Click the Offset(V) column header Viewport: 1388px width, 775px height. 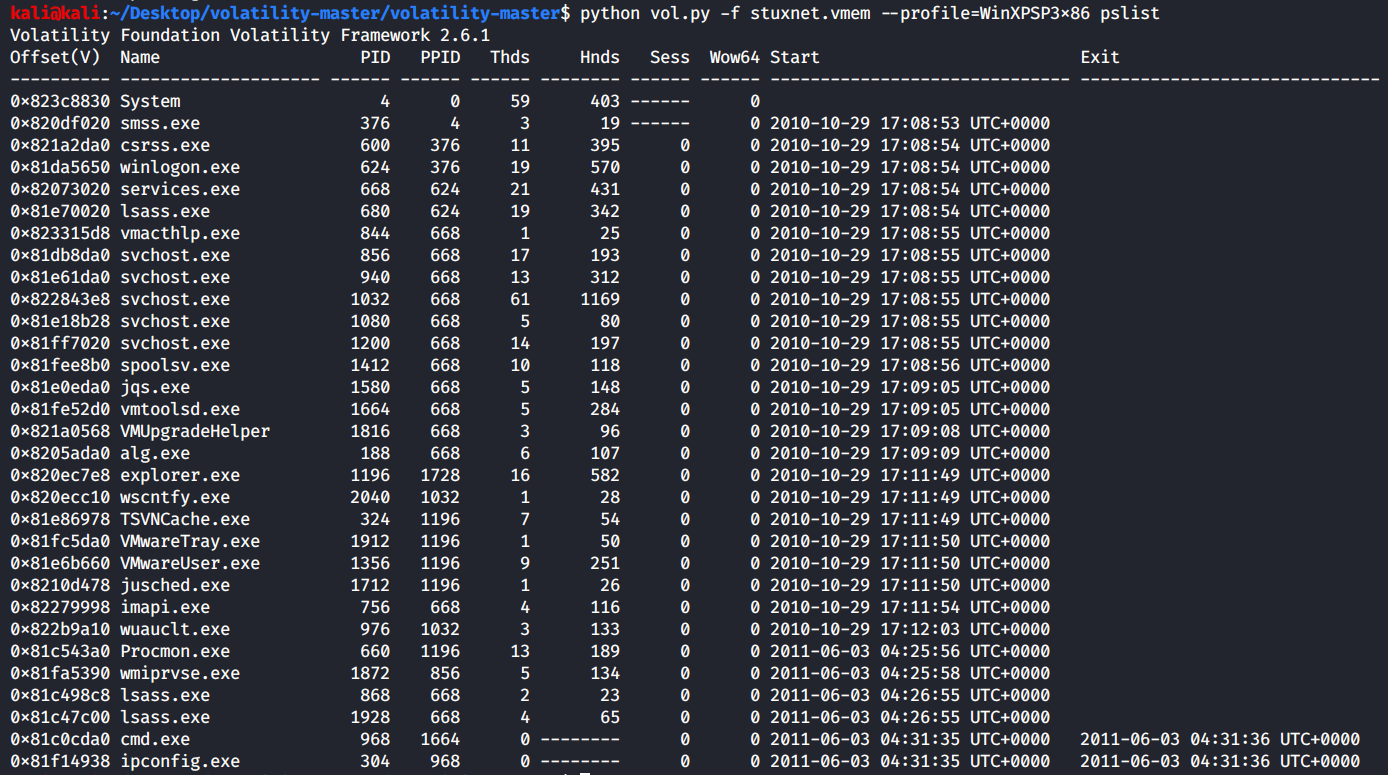pos(55,57)
